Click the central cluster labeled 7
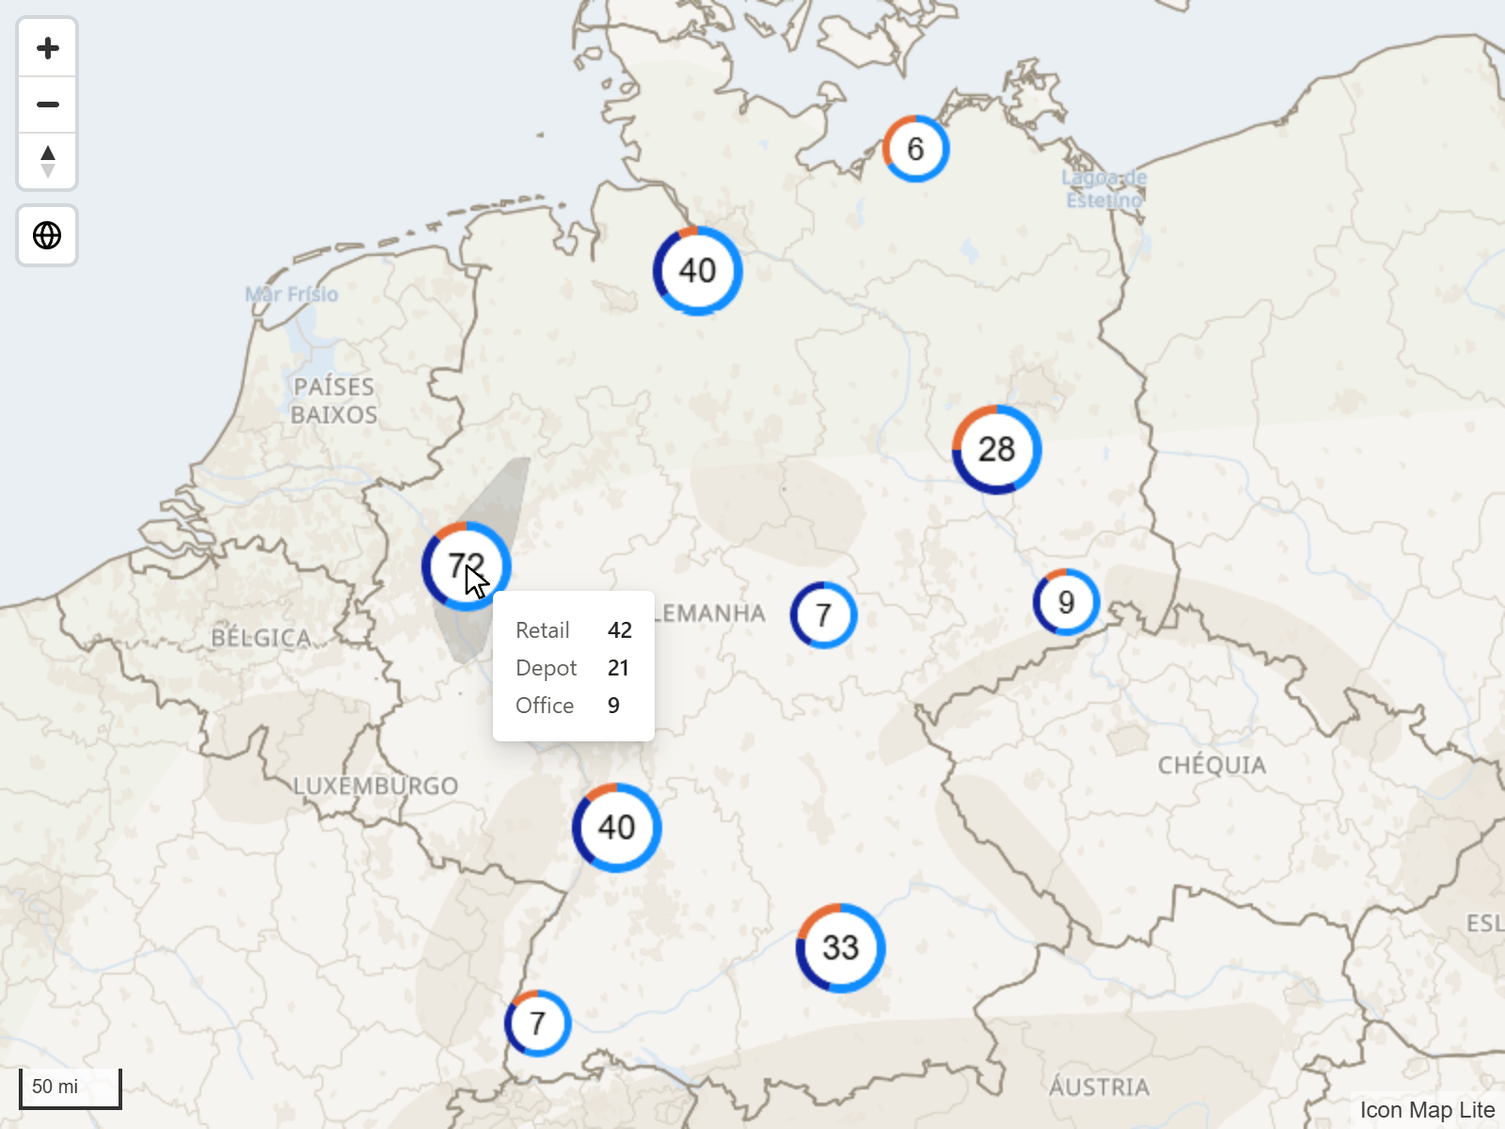 tap(823, 615)
